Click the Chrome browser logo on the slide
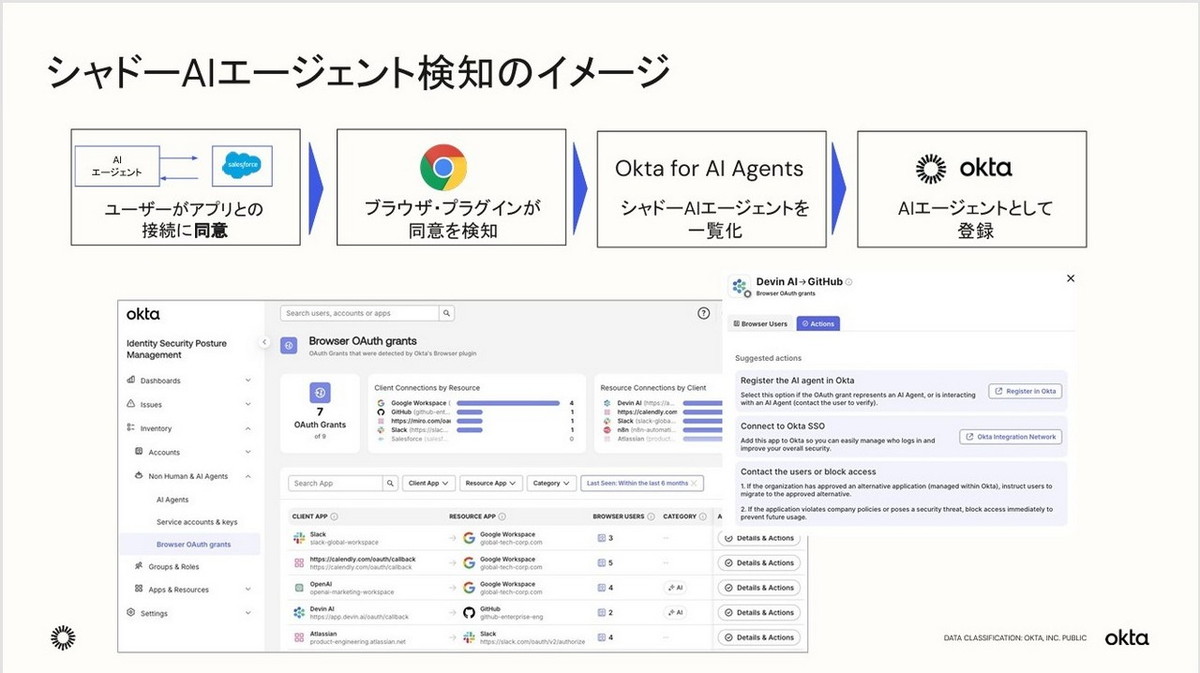The width and height of the screenshot is (1200, 673). click(444, 167)
